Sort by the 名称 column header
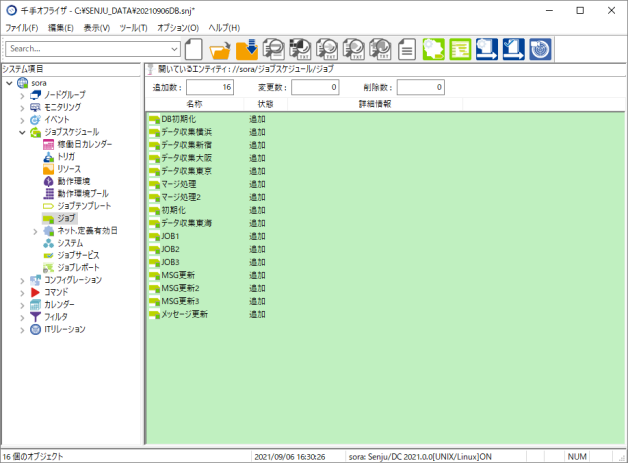The height and width of the screenshot is (463, 628). click(194, 104)
